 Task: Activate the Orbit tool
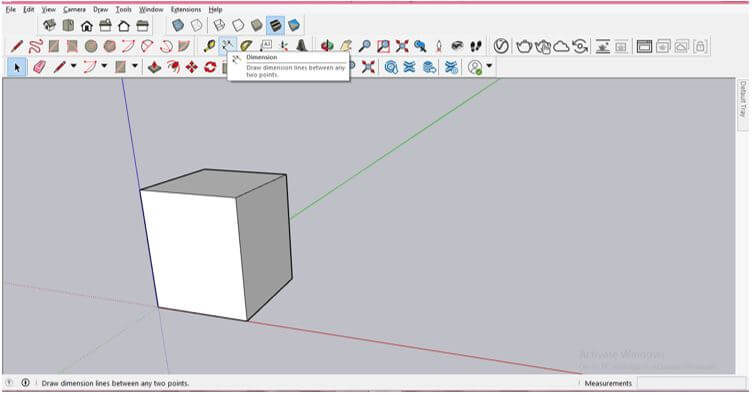[327, 46]
